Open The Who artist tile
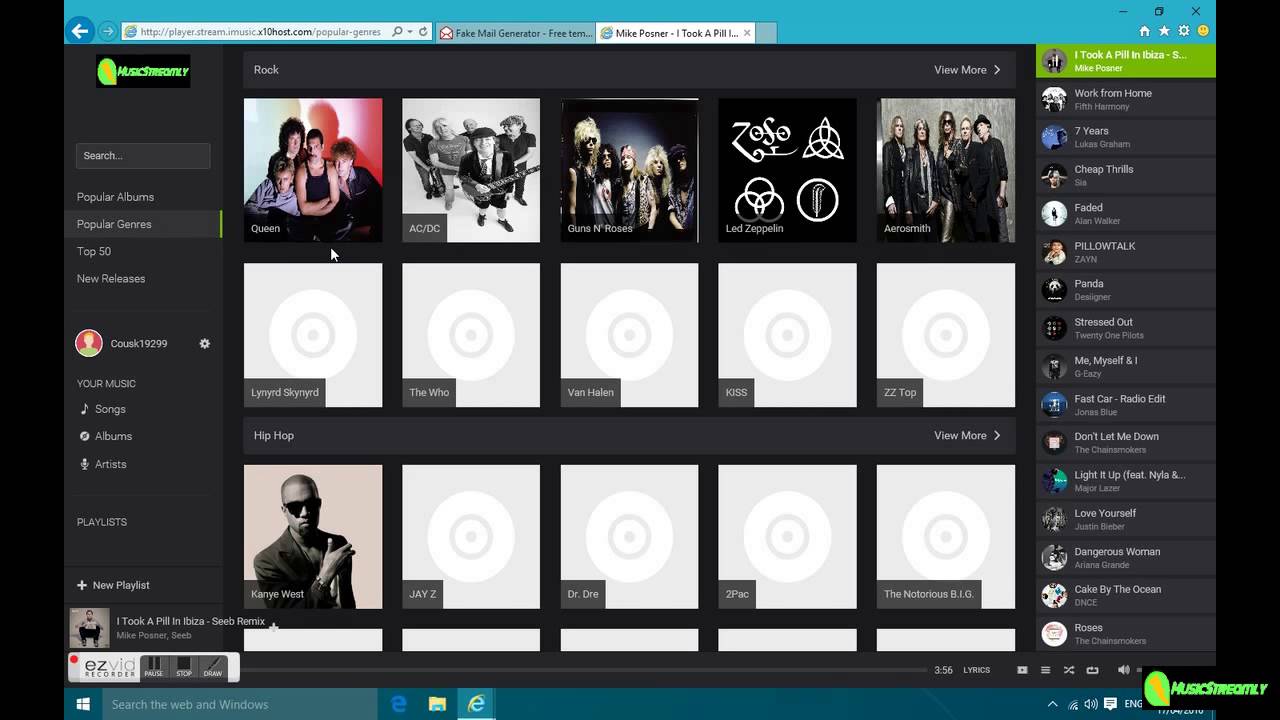Image resolution: width=1280 pixels, height=720 pixels. point(471,335)
